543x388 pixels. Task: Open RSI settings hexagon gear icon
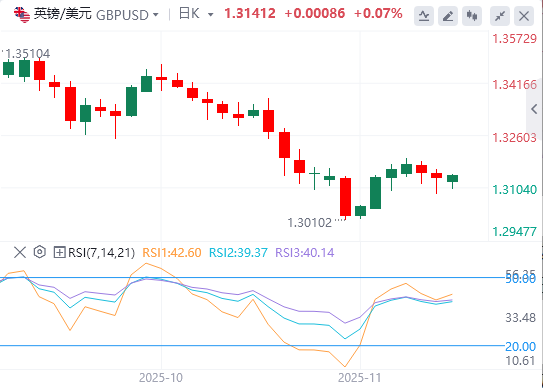coord(40,252)
